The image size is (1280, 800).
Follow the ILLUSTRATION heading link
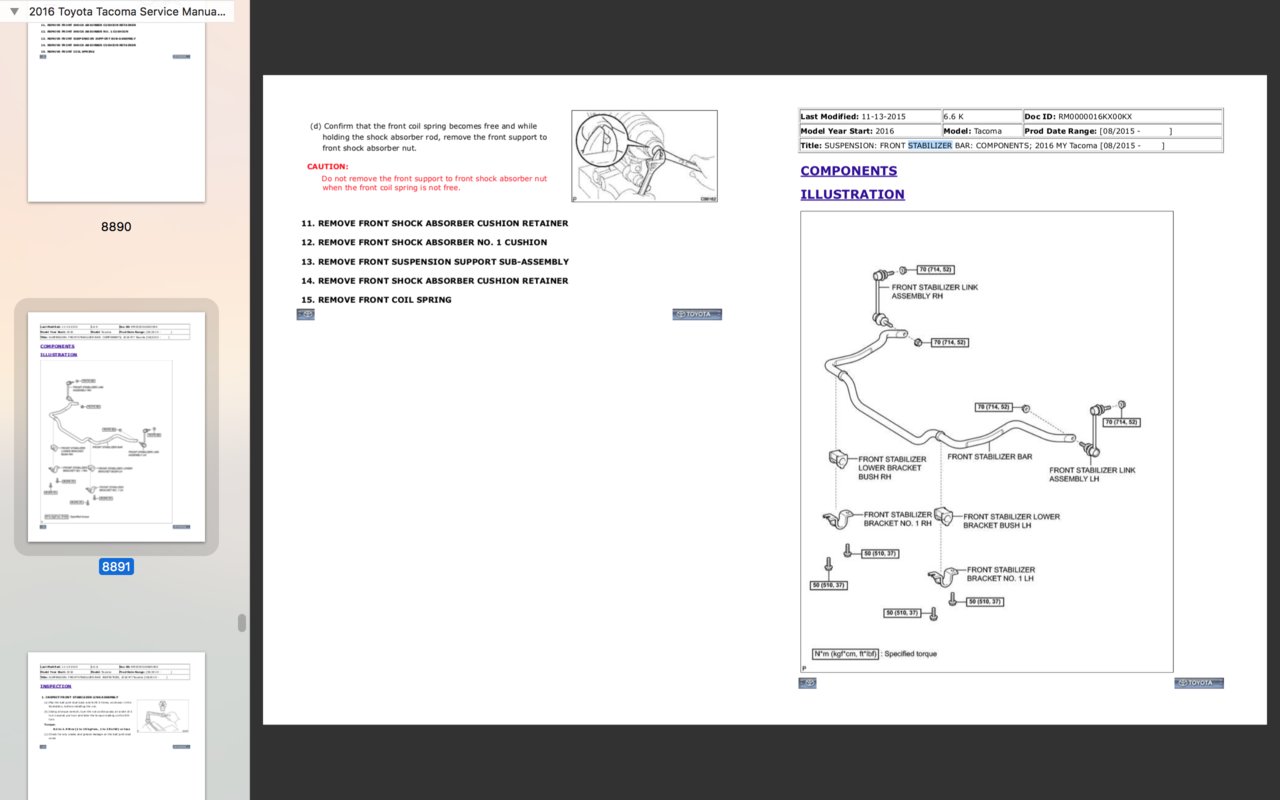852,195
